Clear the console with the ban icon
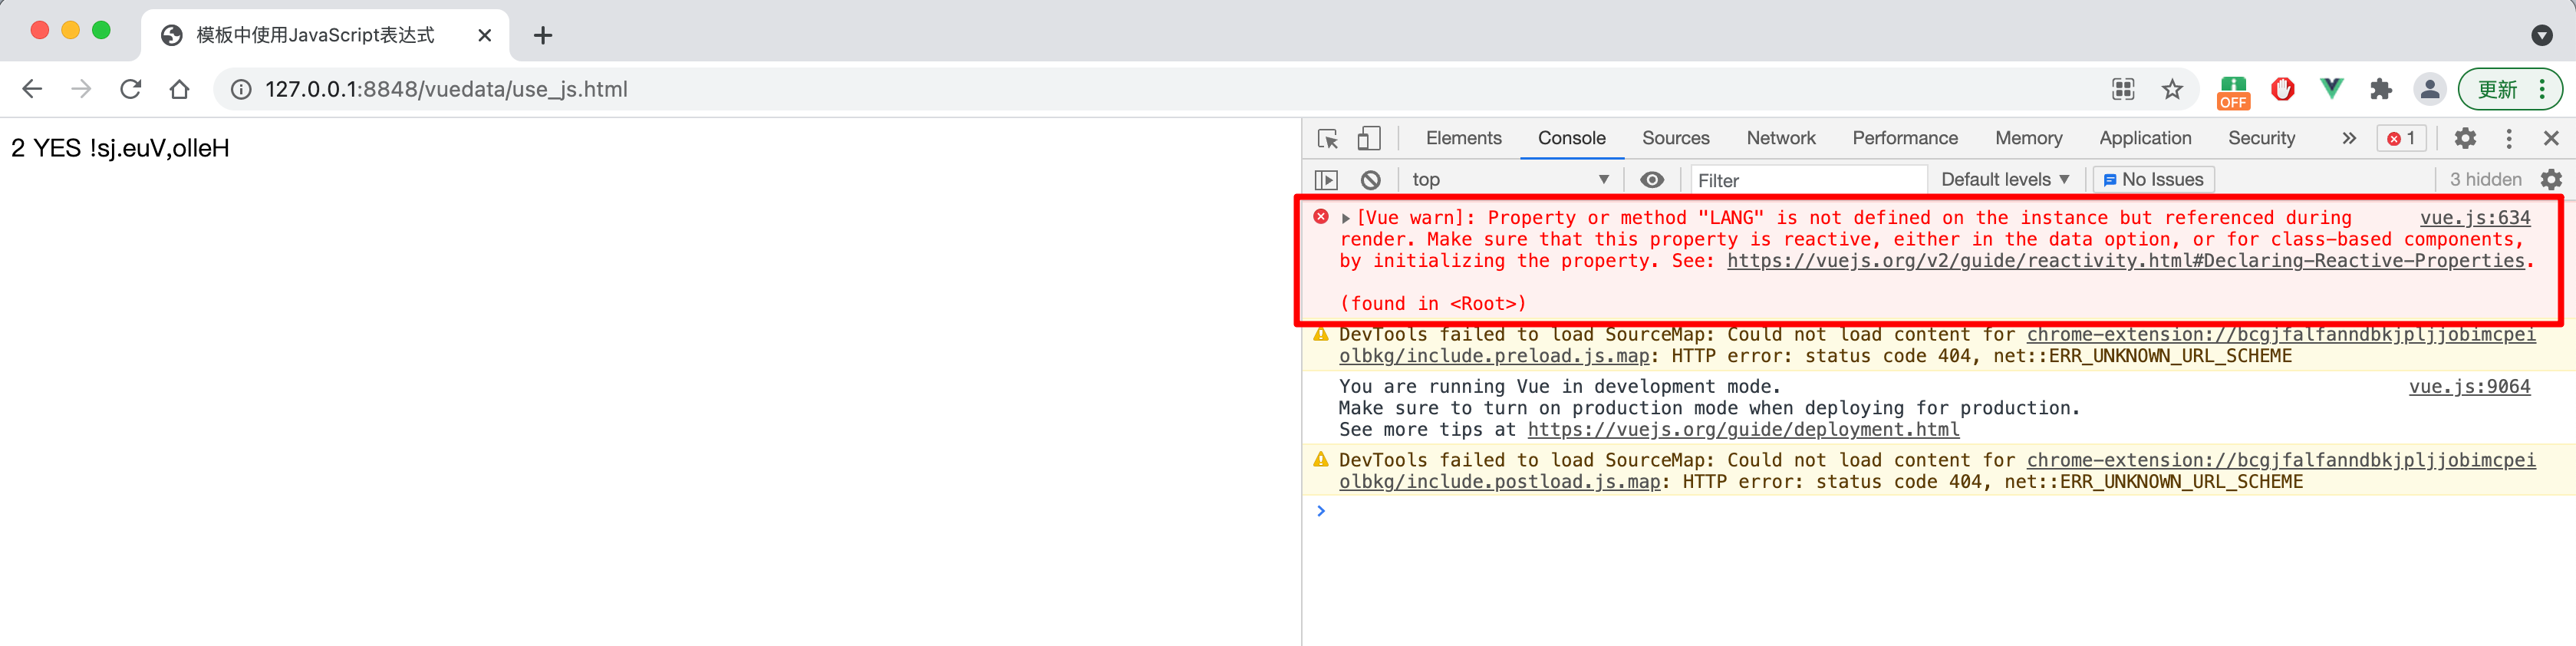The width and height of the screenshot is (2576, 646). coord(1371,180)
